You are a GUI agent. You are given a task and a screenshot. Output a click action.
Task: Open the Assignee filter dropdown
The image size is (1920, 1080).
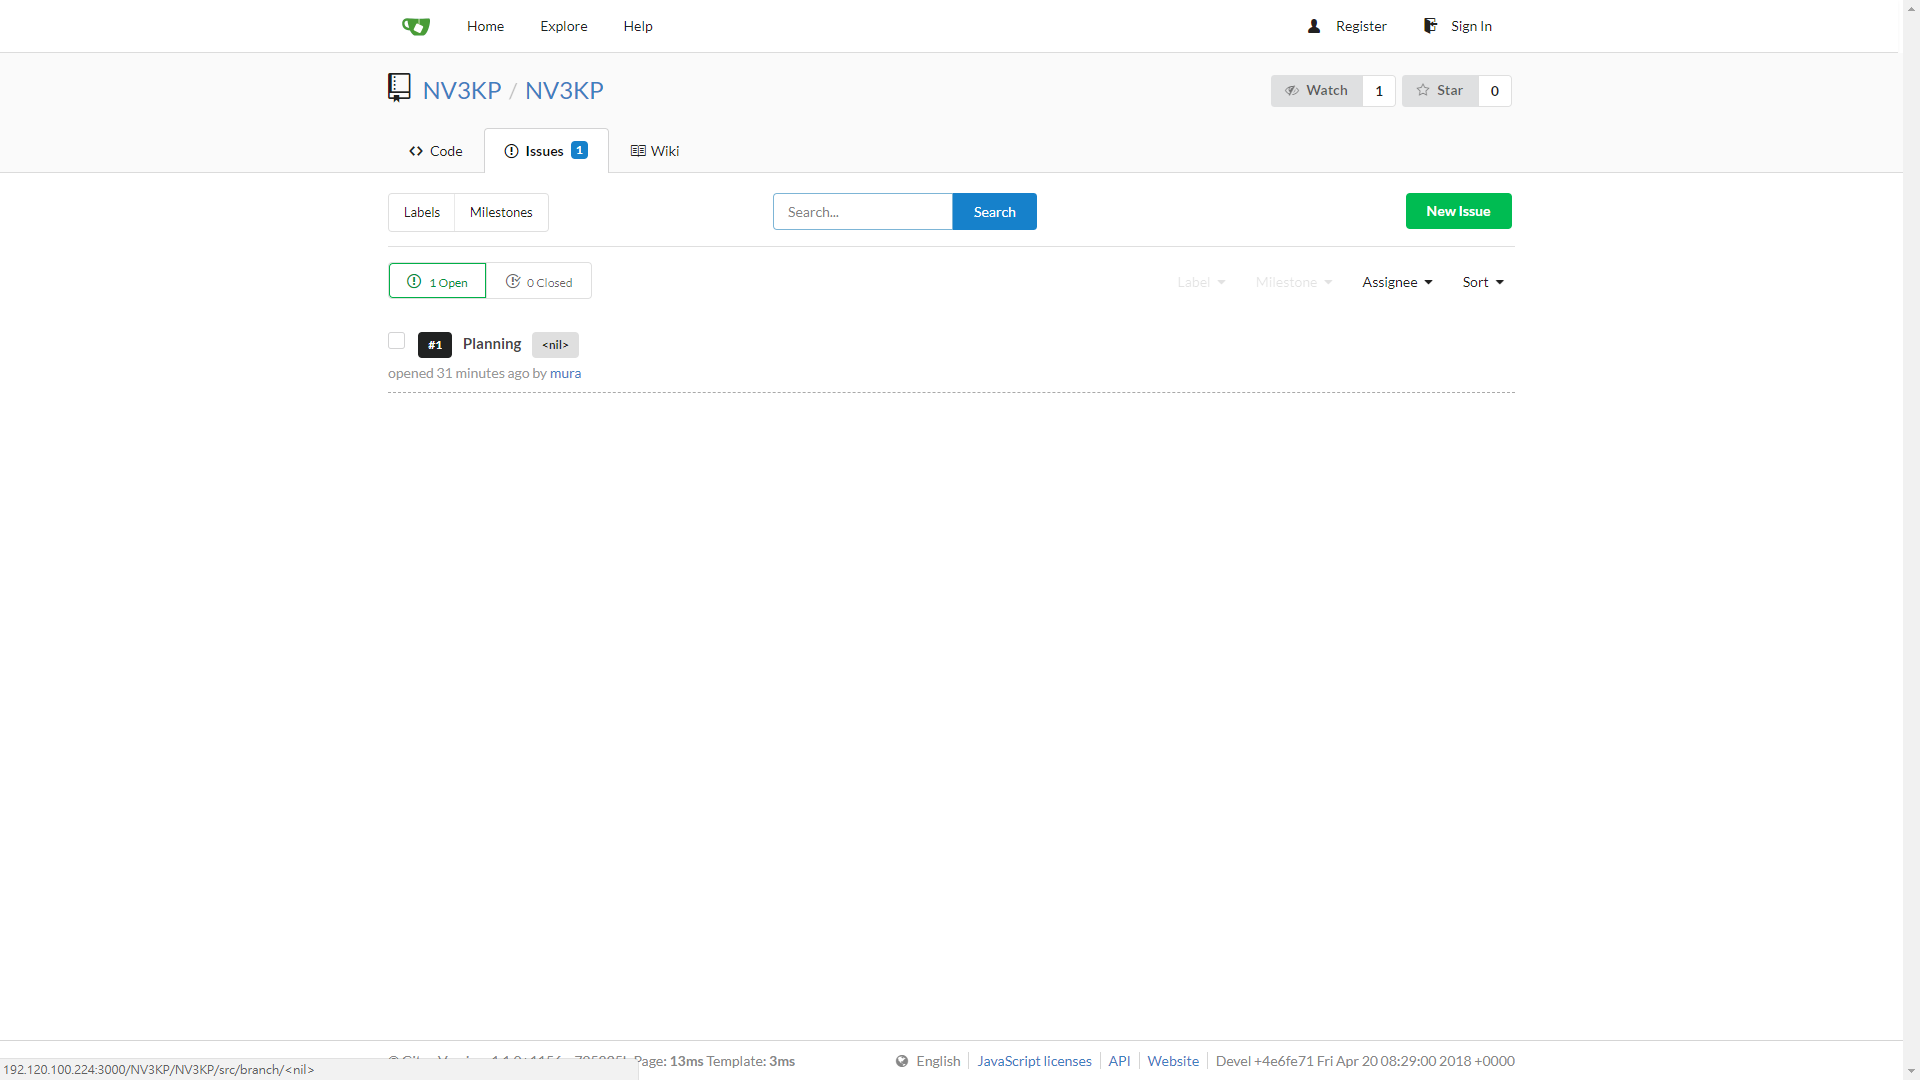[x=1396, y=282]
